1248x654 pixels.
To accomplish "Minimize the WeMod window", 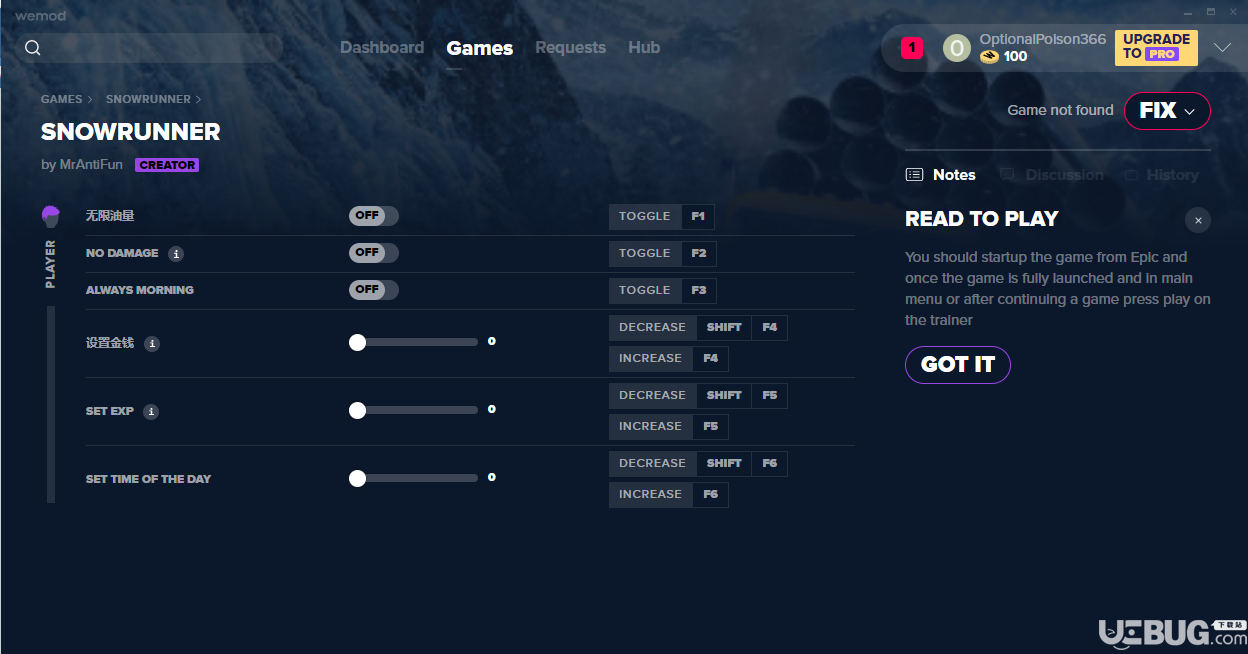I will (1187, 12).
